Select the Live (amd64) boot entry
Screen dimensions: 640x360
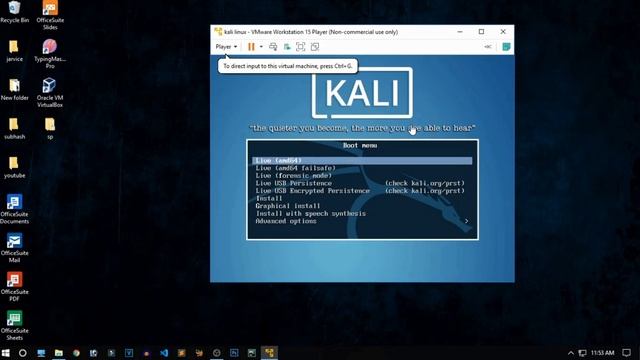[x=362, y=160]
